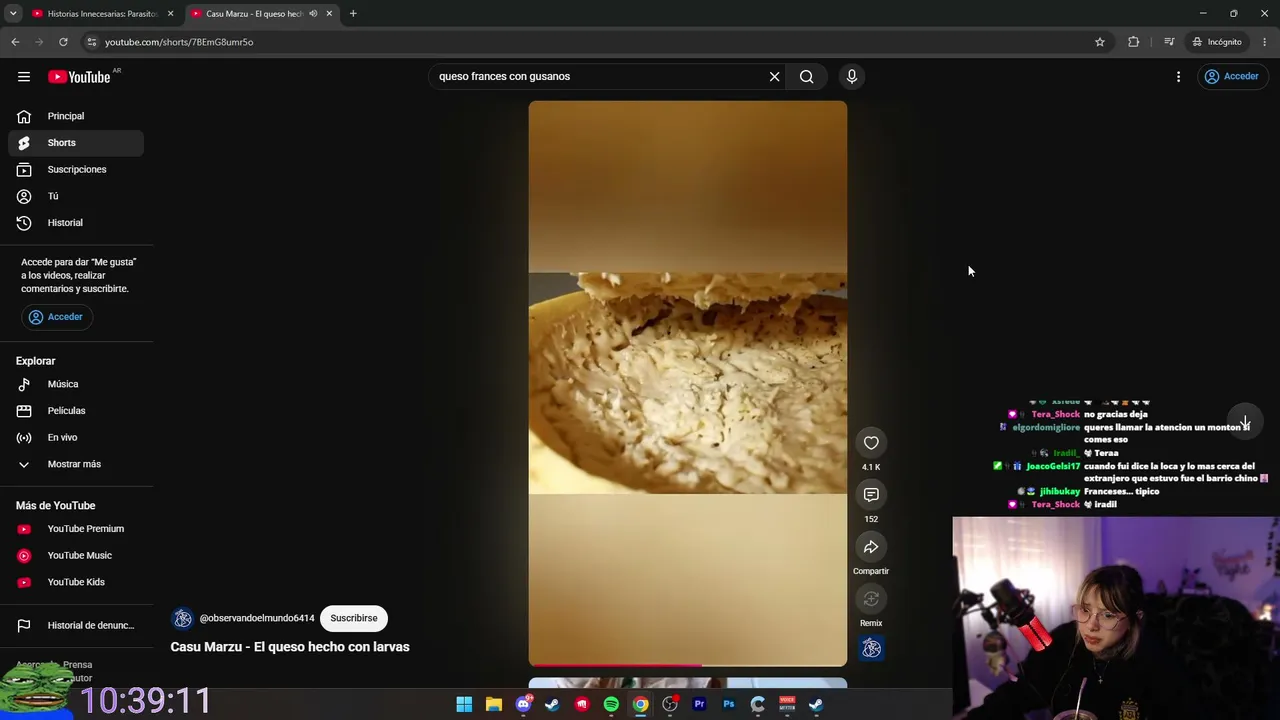Share this Short via Compartir
Image resolution: width=1280 pixels, height=720 pixels.
(x=871, y=547)
